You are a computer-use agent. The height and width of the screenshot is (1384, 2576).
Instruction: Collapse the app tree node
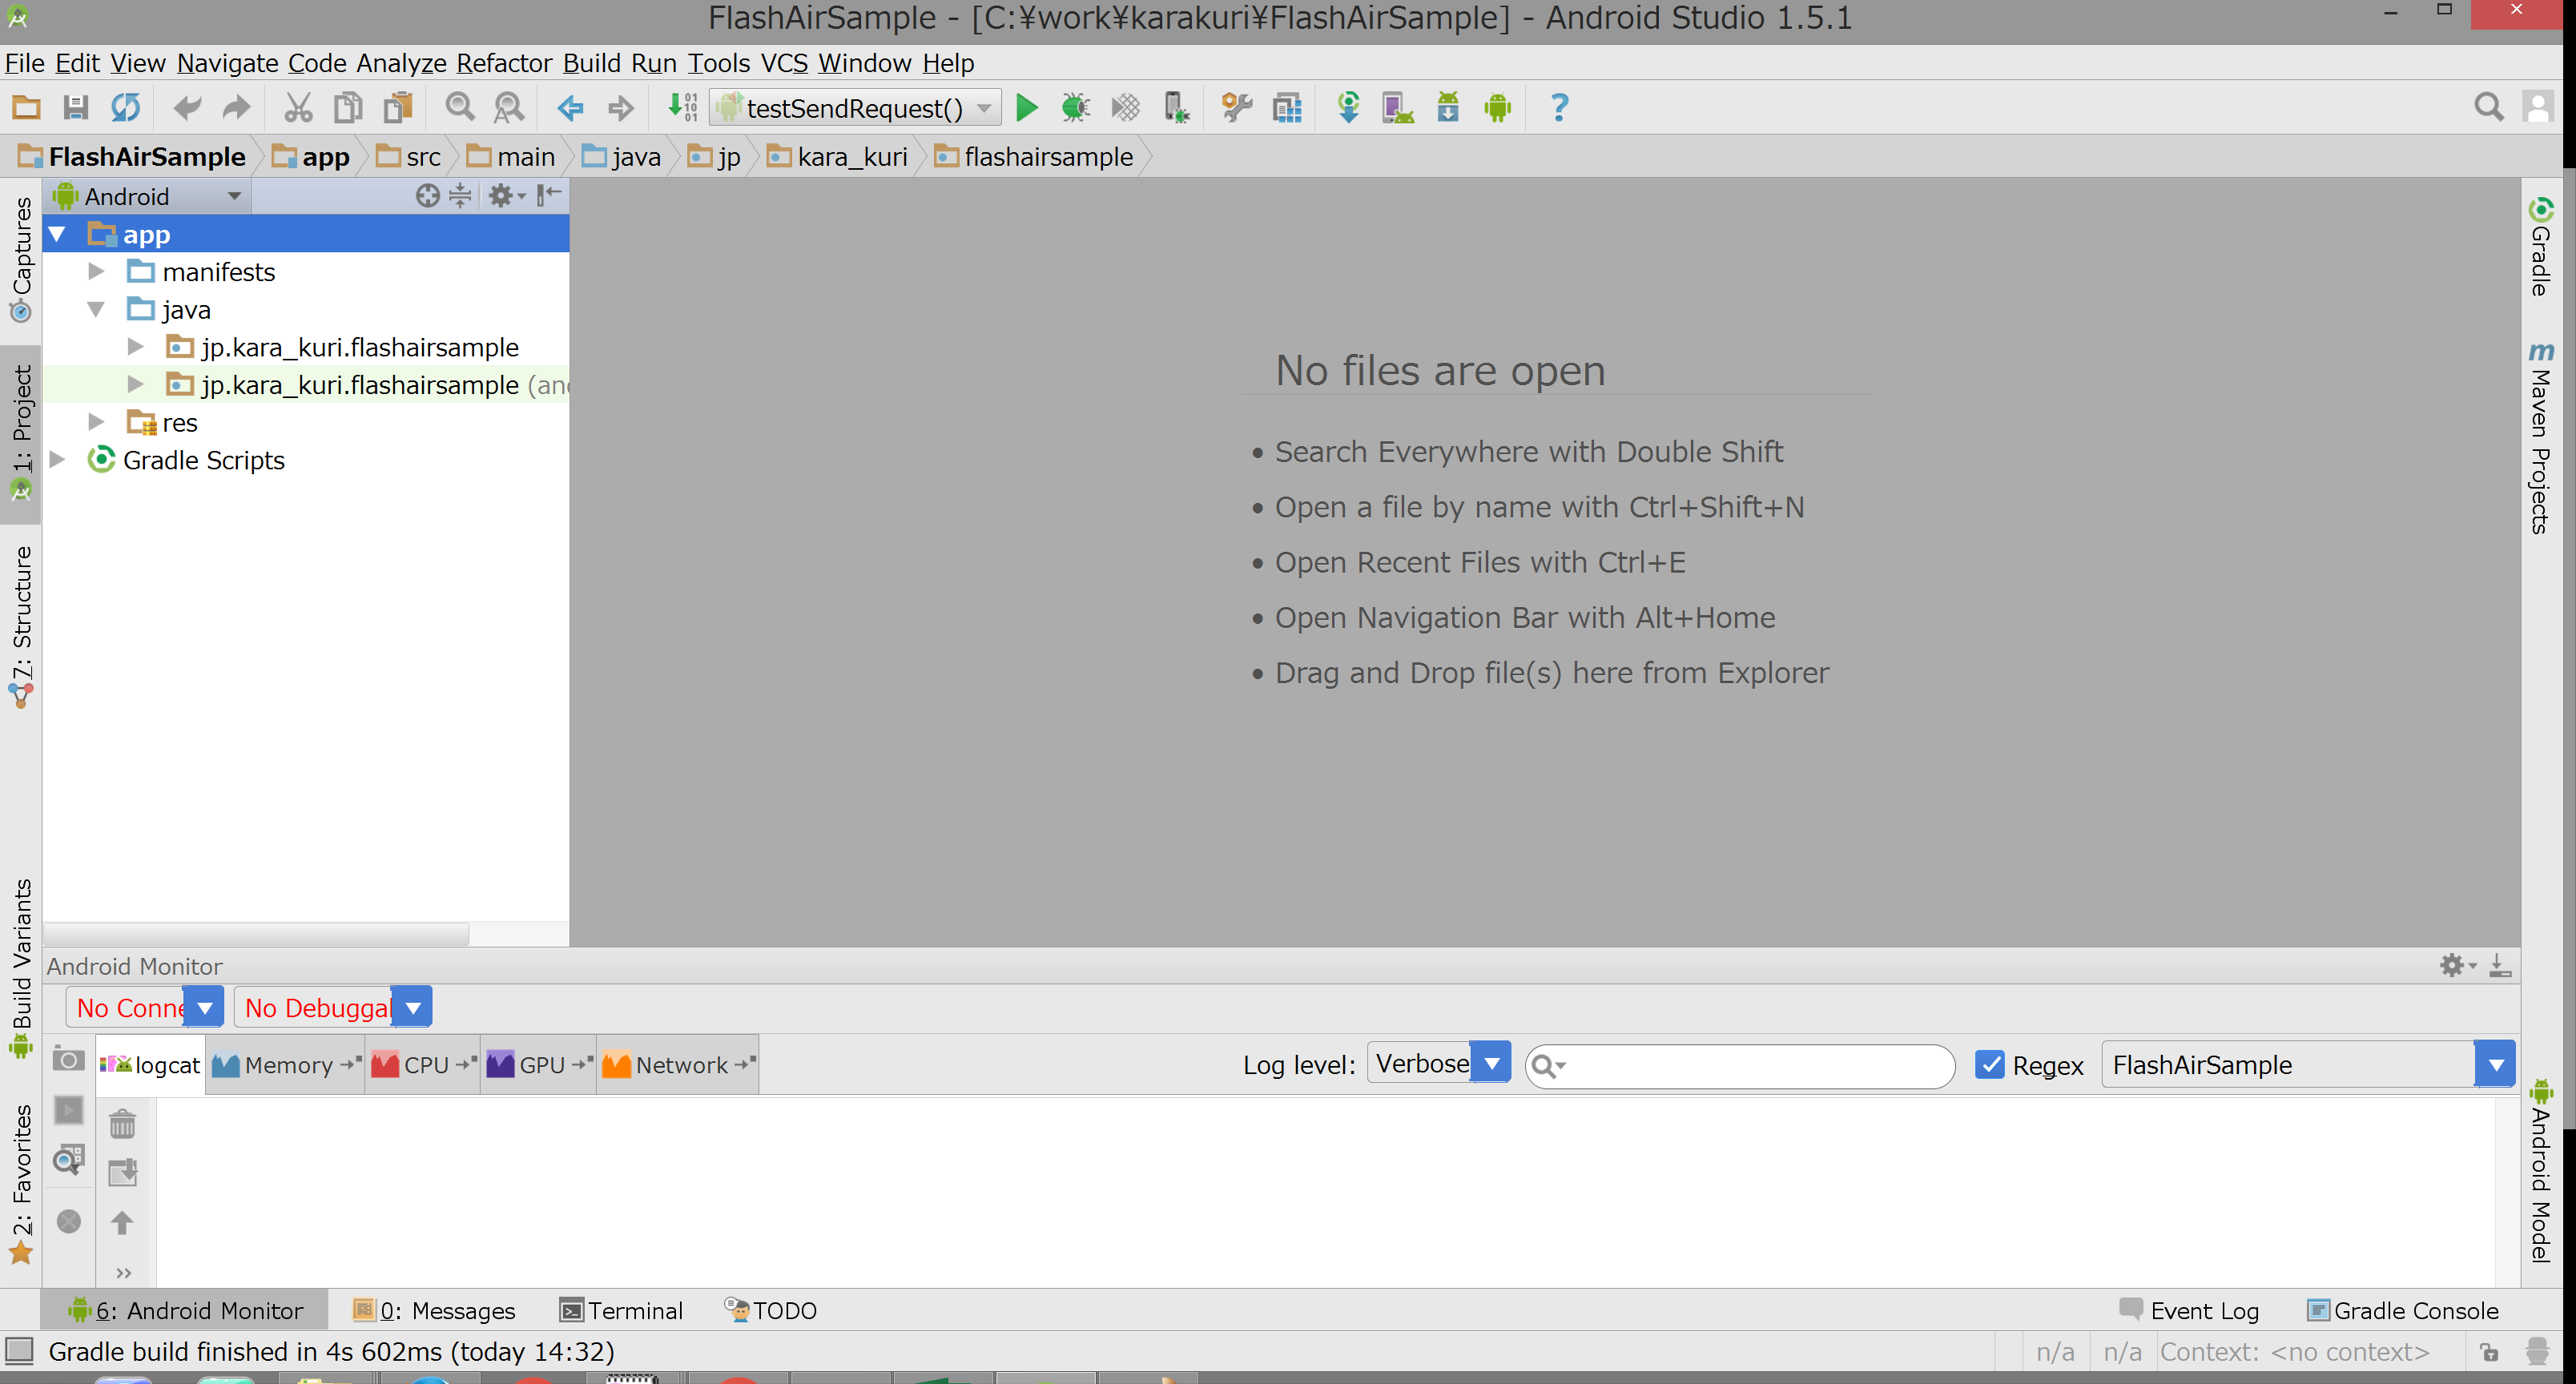(x=57, y=234)
